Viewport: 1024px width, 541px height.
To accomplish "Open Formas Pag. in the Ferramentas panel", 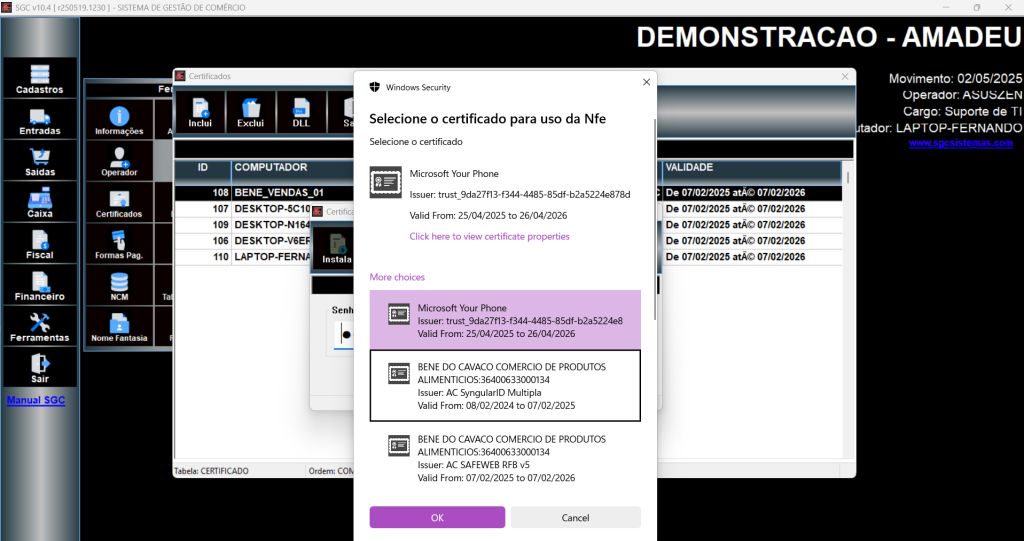I will 119,244.
